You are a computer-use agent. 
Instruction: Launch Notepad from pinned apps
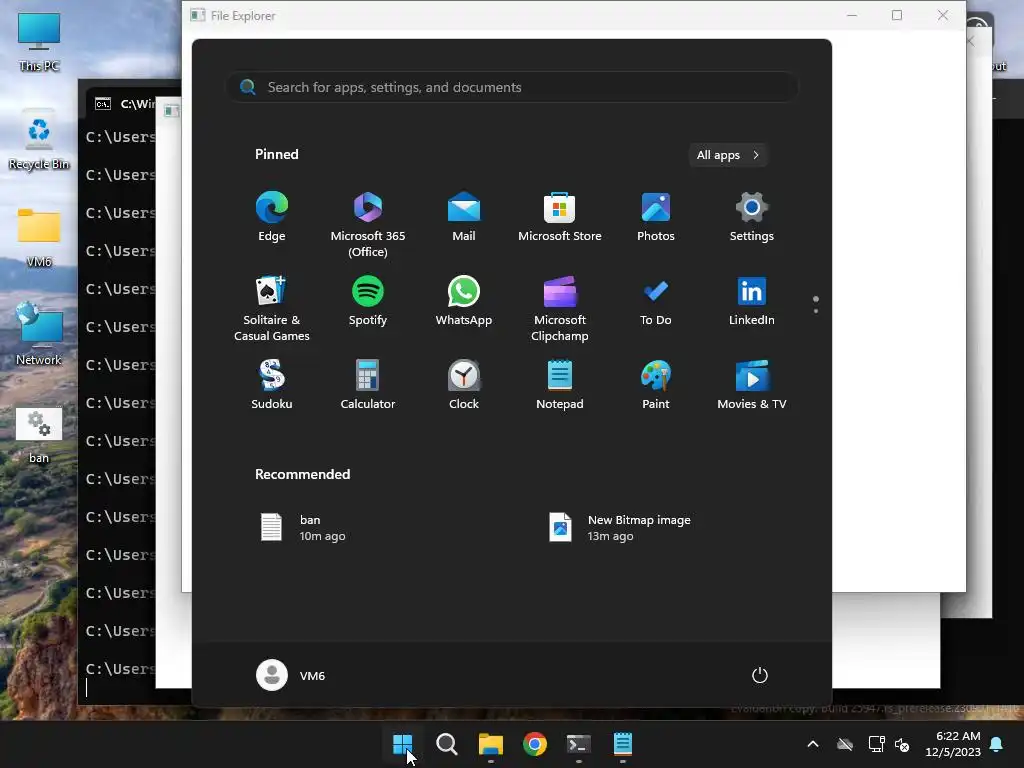tap(560, 385)
